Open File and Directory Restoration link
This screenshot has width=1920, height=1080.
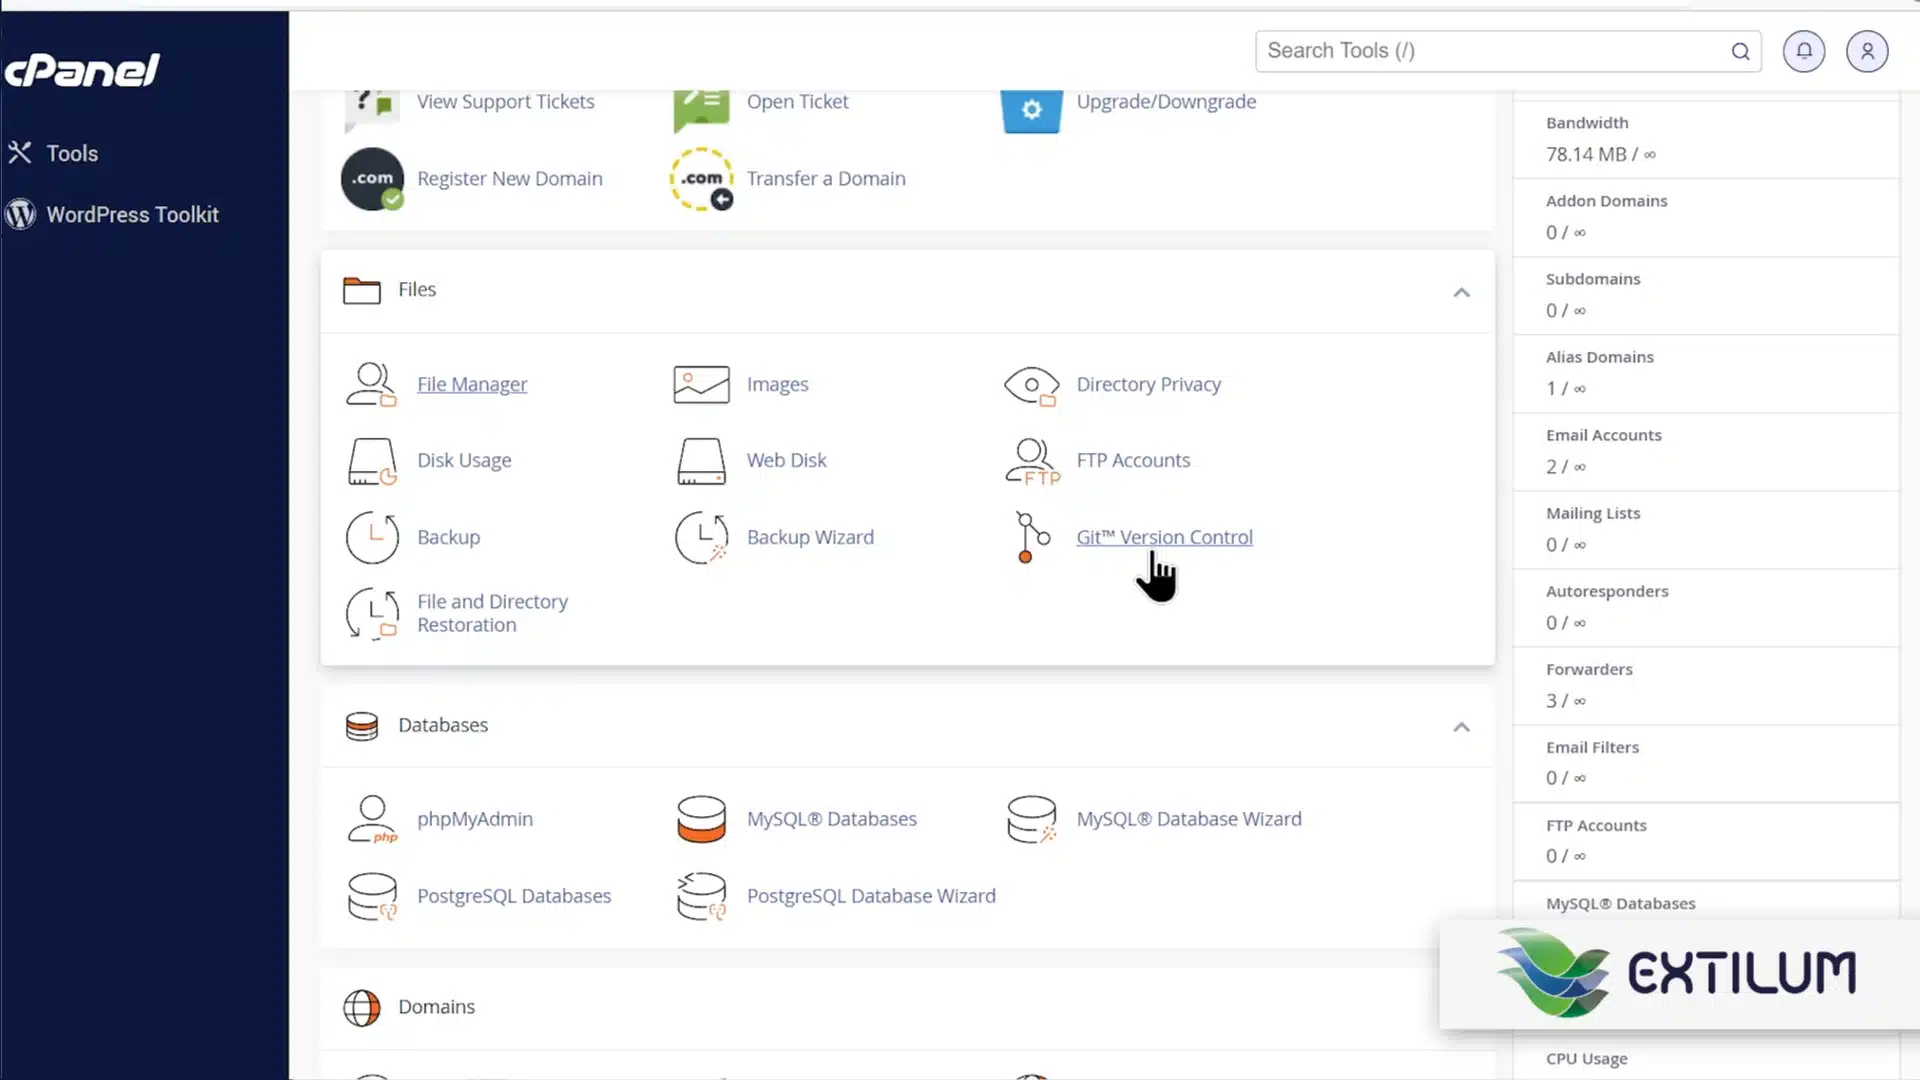(x=492, y=613)
